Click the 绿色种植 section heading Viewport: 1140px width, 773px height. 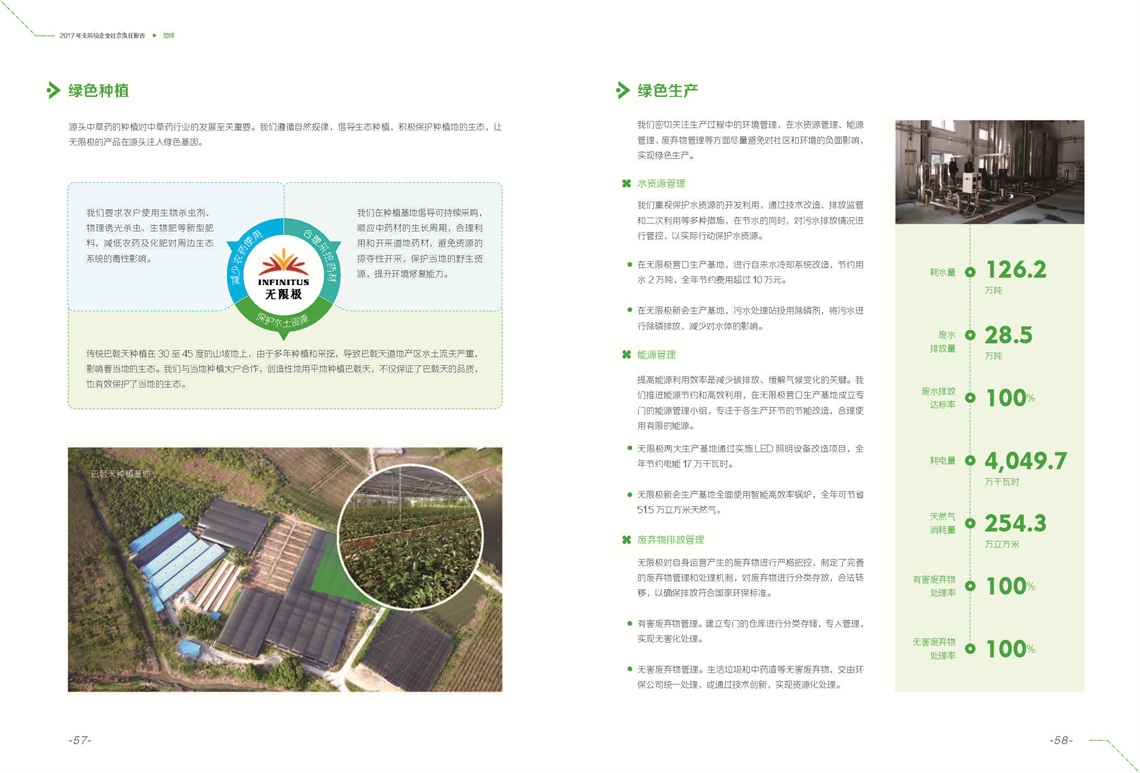point(98,91)
